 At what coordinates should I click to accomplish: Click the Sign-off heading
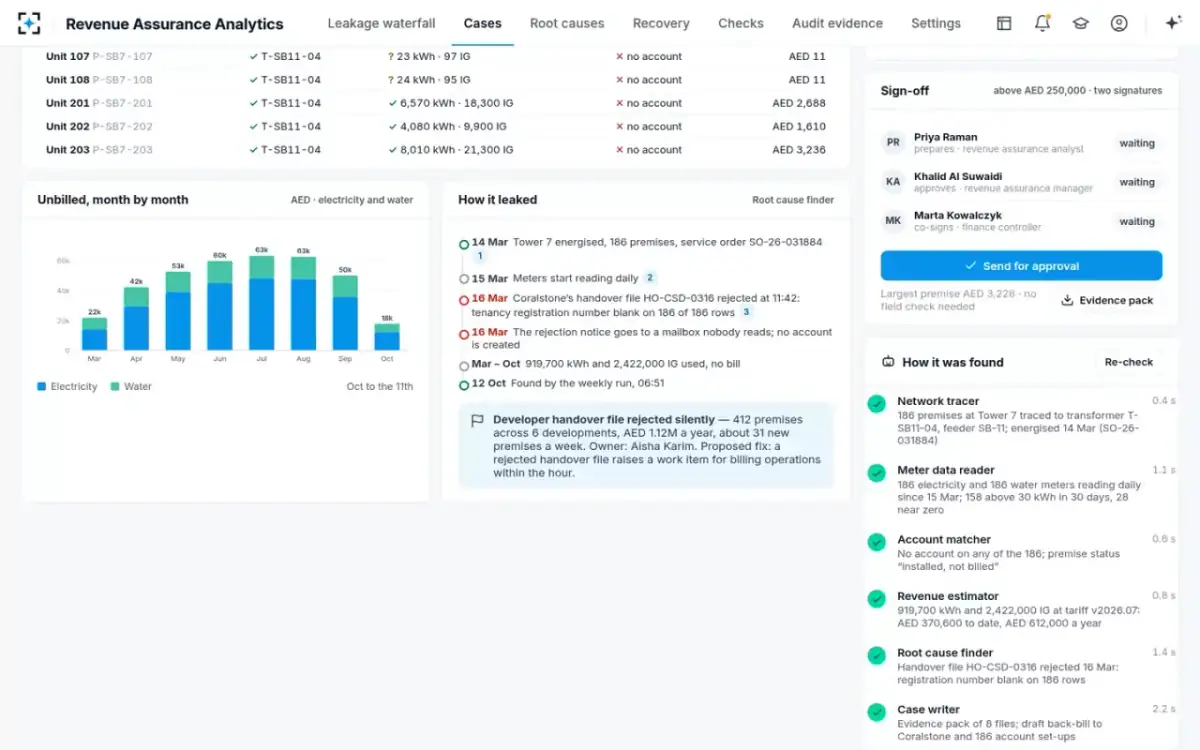(905, 91)
